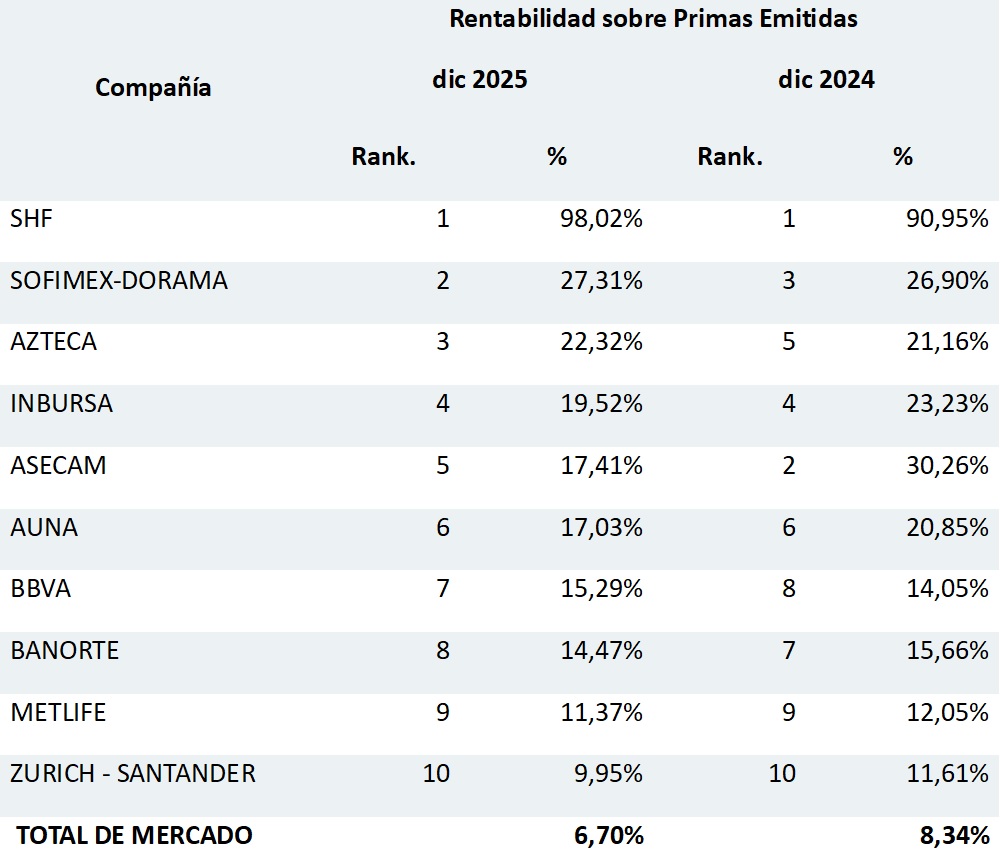Select the ASECAM company cell
1000x857 pixels.
pyautogui.click(x=58, y=466)
